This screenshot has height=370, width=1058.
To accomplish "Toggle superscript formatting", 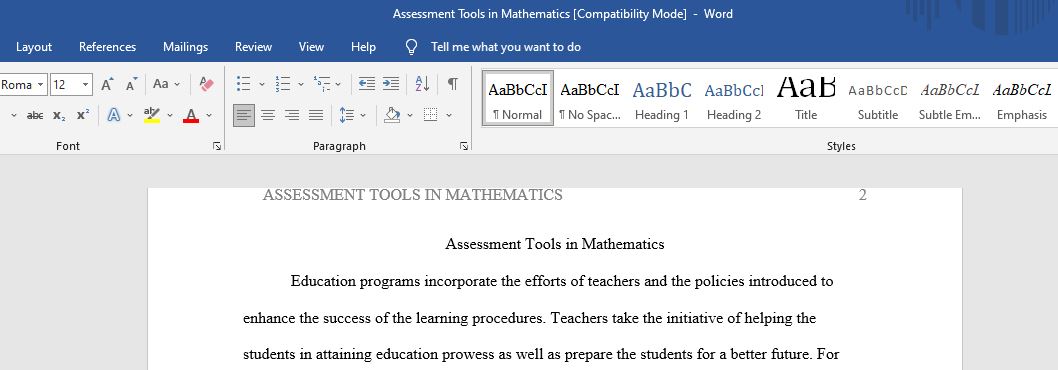I will tap(82, 115).
